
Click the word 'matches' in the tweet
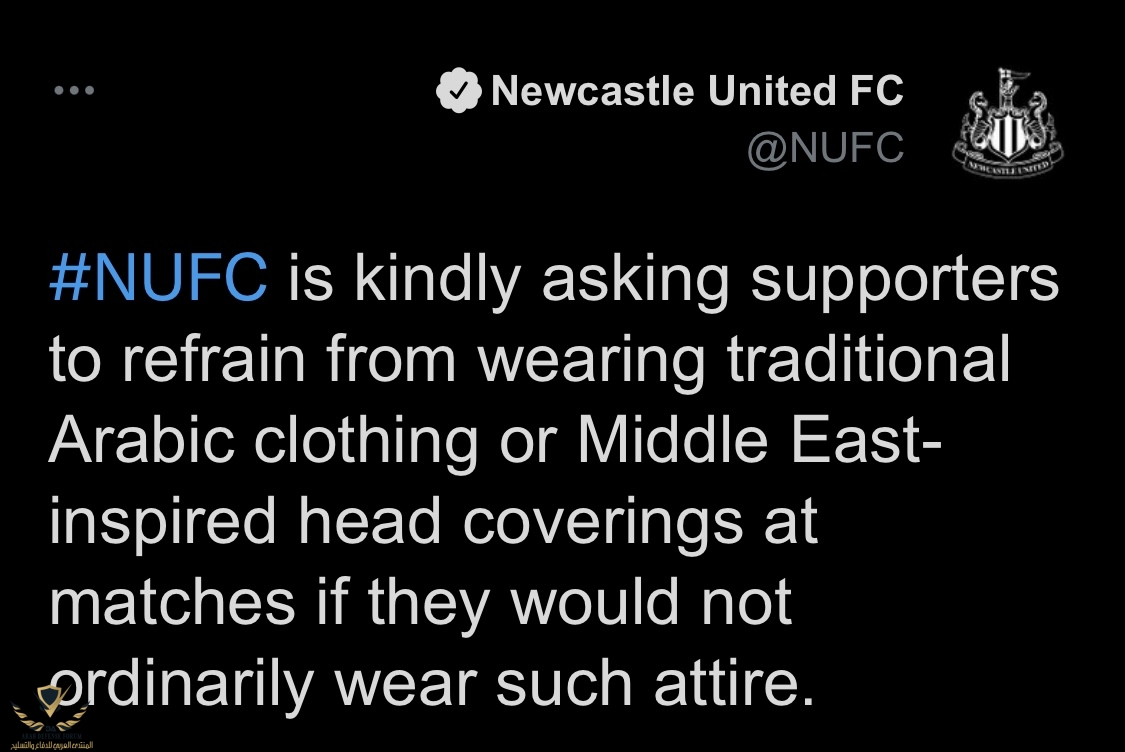[x=172, y=602]
